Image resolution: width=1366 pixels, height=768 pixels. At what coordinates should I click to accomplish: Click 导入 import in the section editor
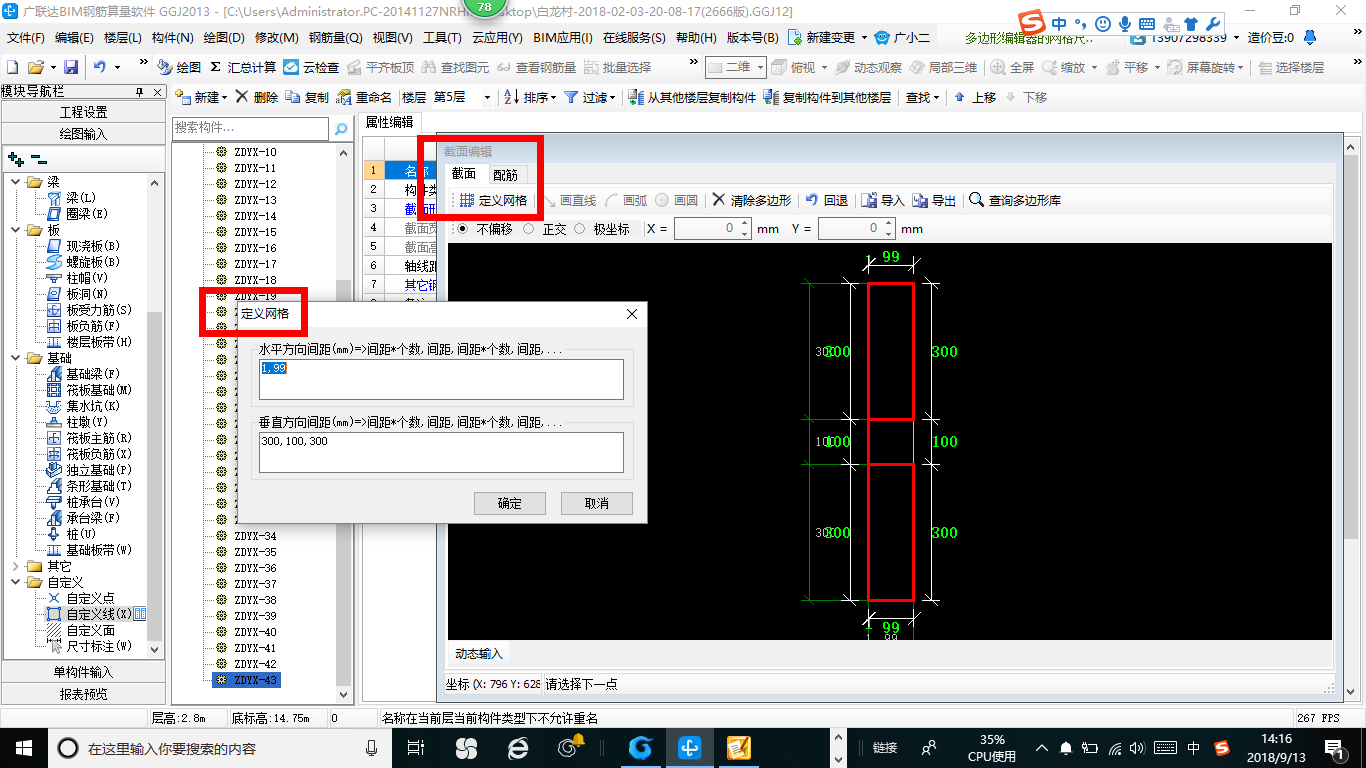click(883, 200)
